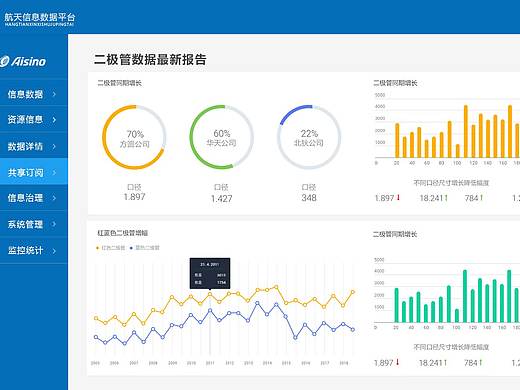
Task: Select the 共享订阅 menu item
Action: (34, 172)
